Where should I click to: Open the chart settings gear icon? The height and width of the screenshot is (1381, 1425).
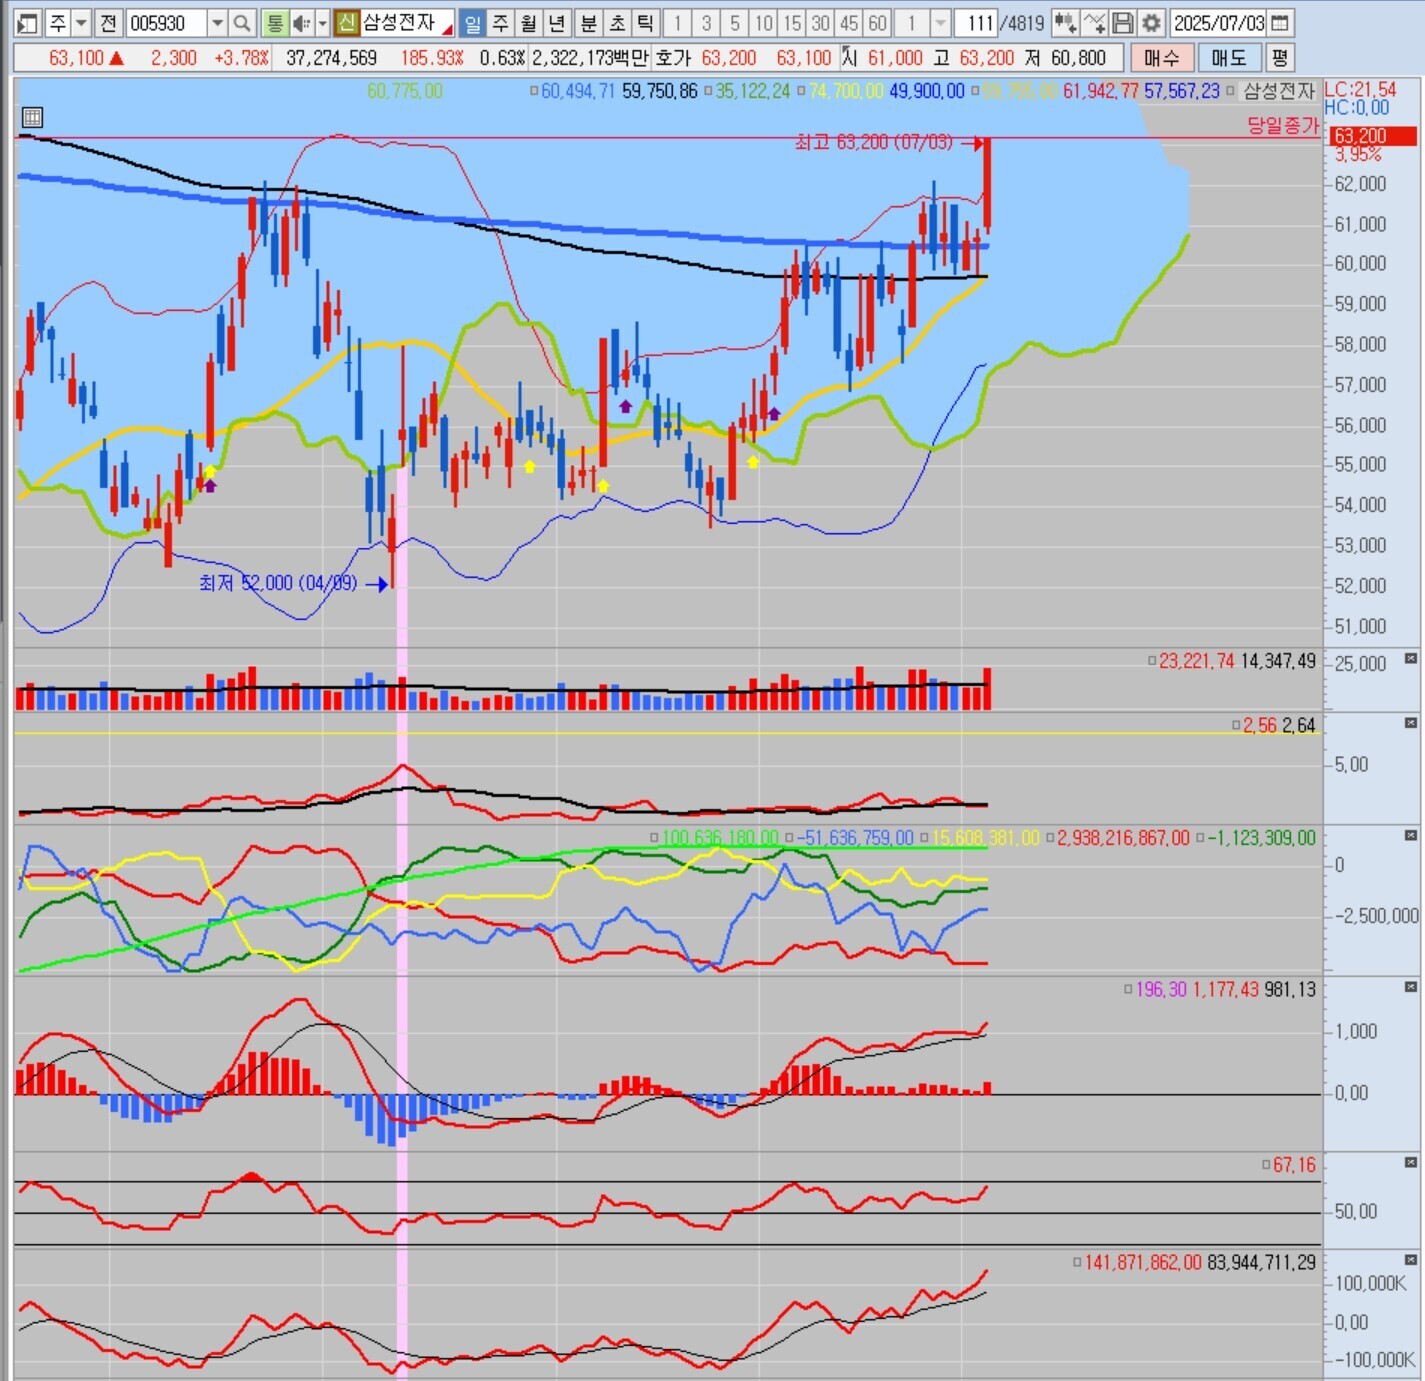[1152, 23]
